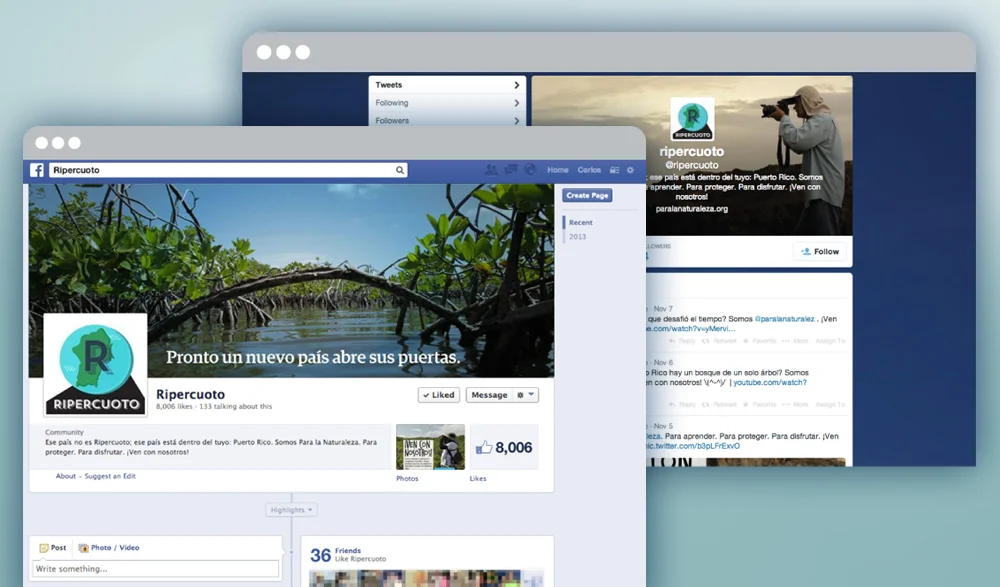Open paralanaturaleza.org link on Twitter profile
Viewport: 1000px width, 587px height.
691,209
